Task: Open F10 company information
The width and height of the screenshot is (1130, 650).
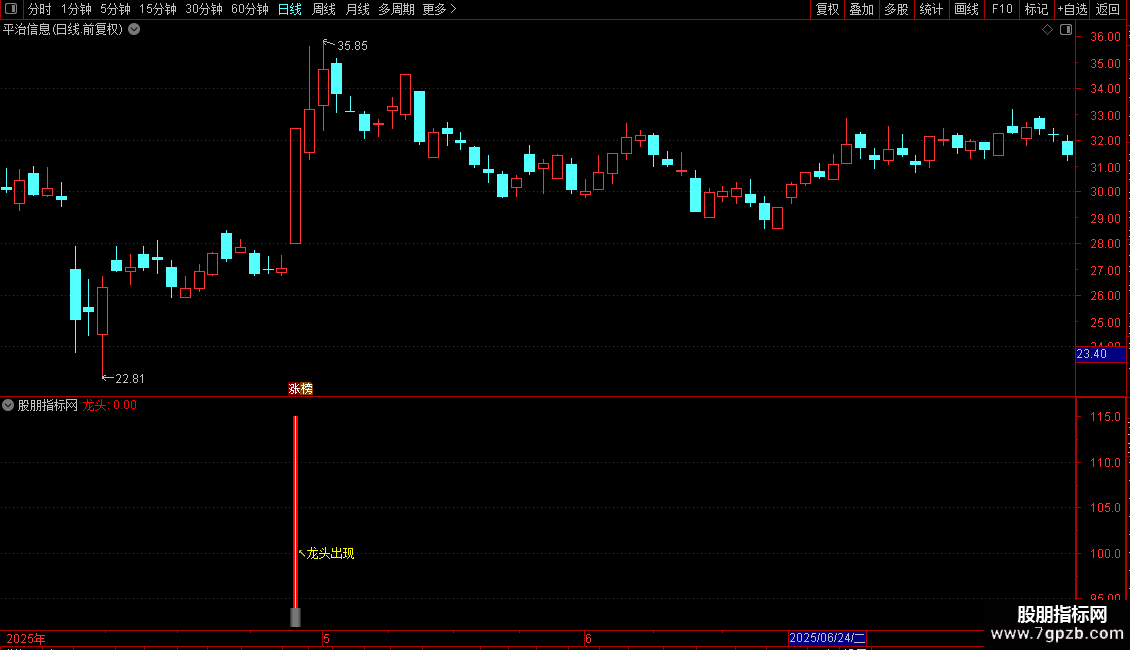Action: (x=1002, y=9)
